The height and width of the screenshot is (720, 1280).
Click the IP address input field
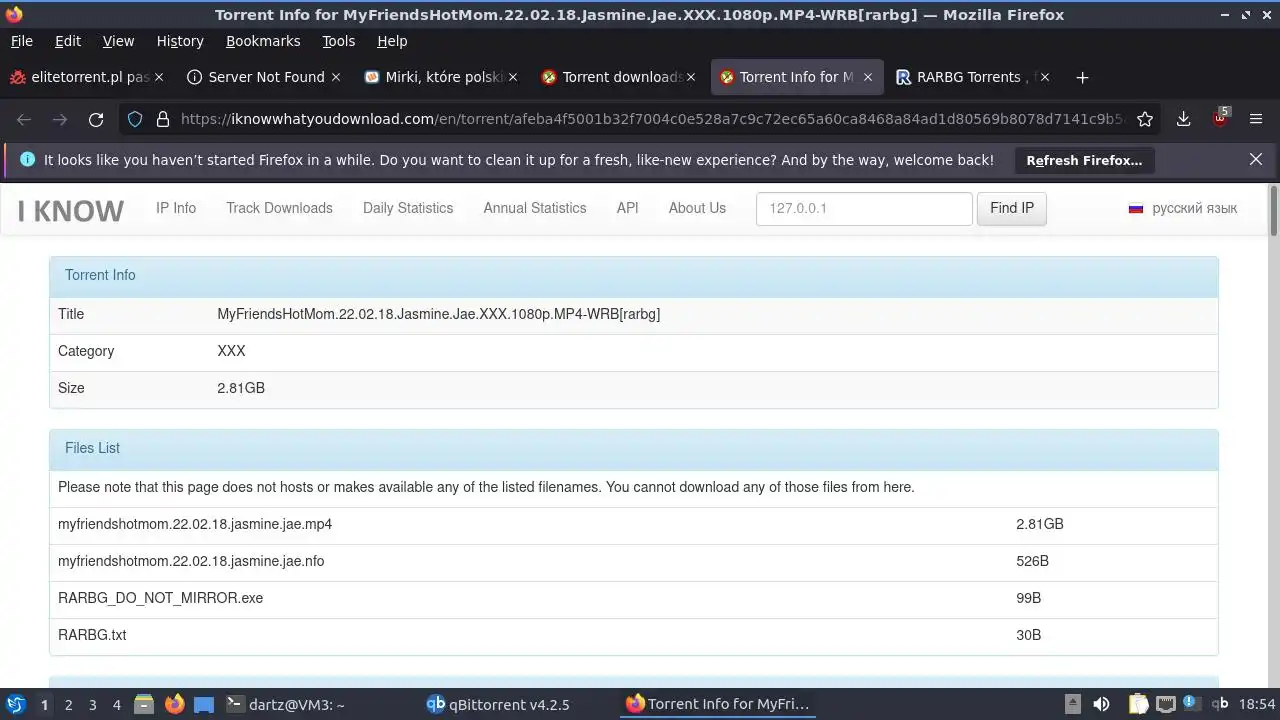tap(864, 208)
